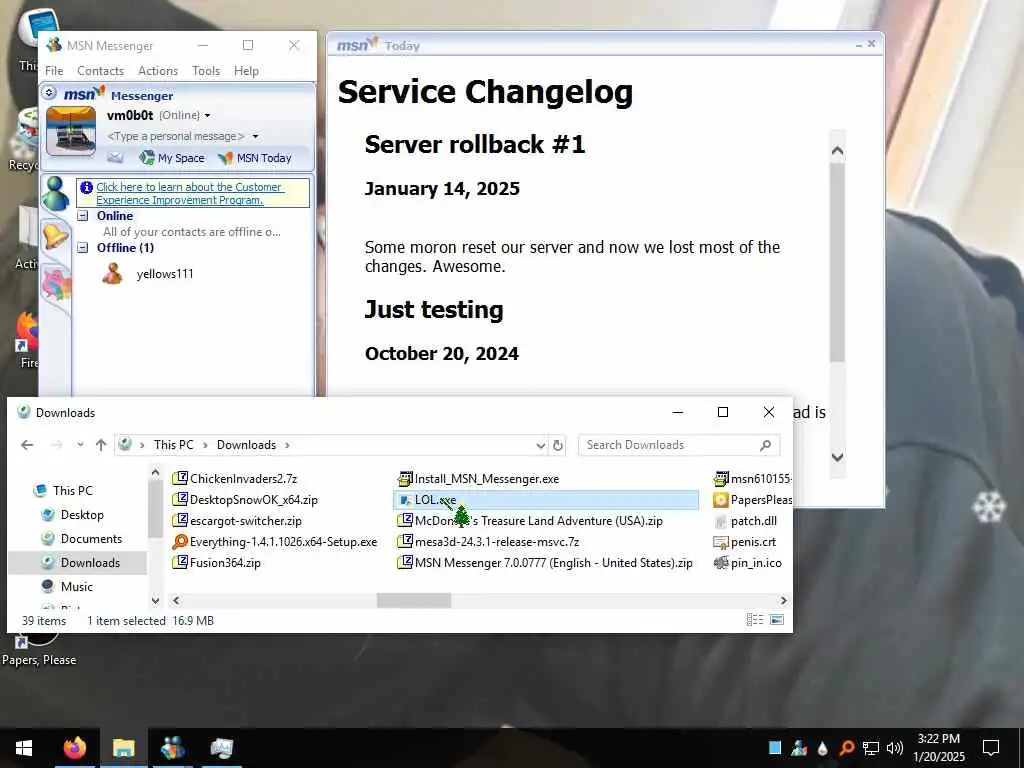Open the Contacts menu in MSN Messenger
This screenshot has width=1024, height=768.
coord(100,71)
